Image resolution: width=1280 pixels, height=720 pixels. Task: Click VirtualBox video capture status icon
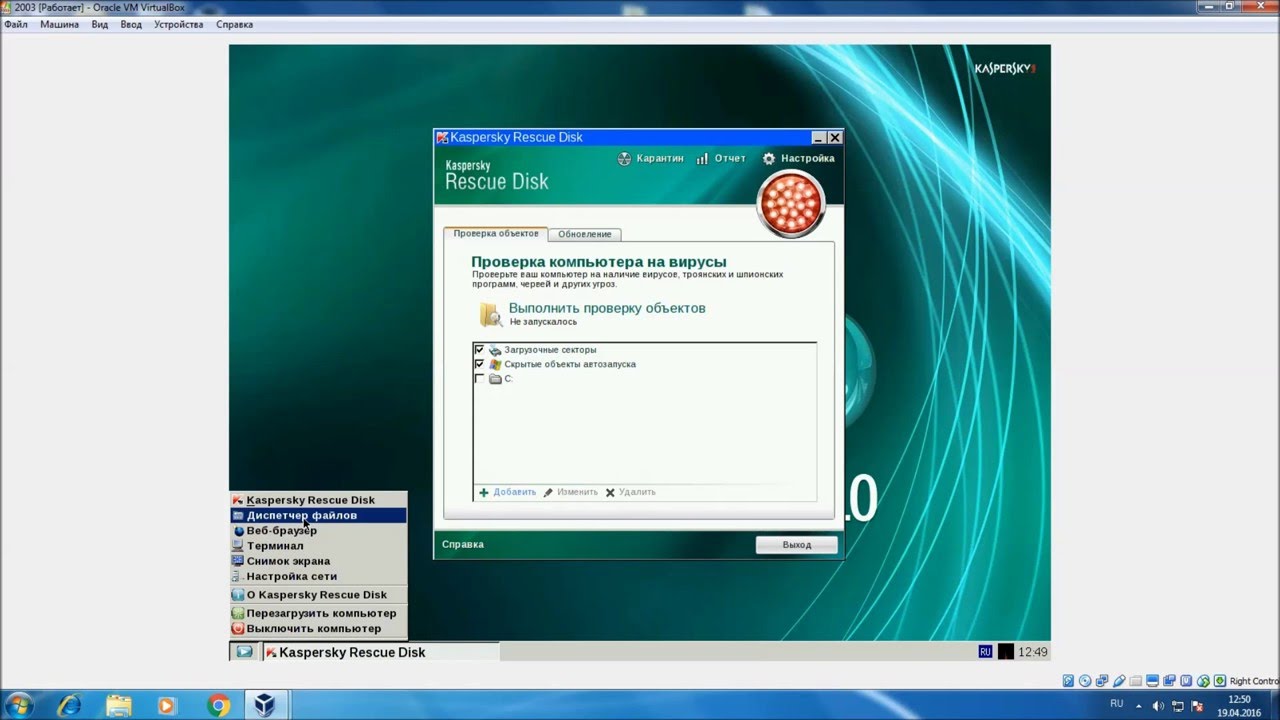[1169, 681]
